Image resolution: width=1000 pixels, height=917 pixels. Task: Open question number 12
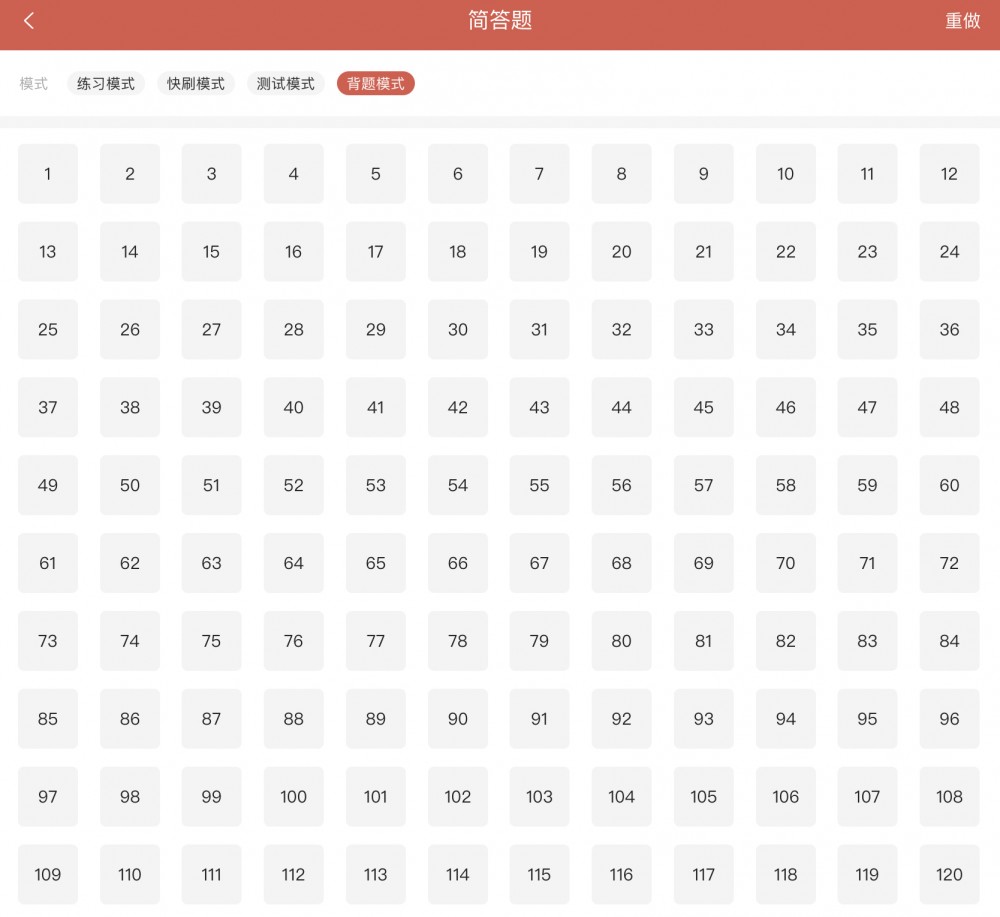pos(949,173)
